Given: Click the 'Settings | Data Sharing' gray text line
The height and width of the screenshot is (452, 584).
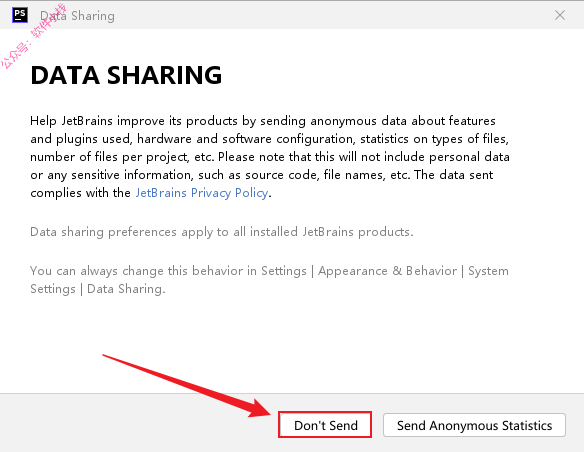Looking at the screenshot, I should point(98,289).
